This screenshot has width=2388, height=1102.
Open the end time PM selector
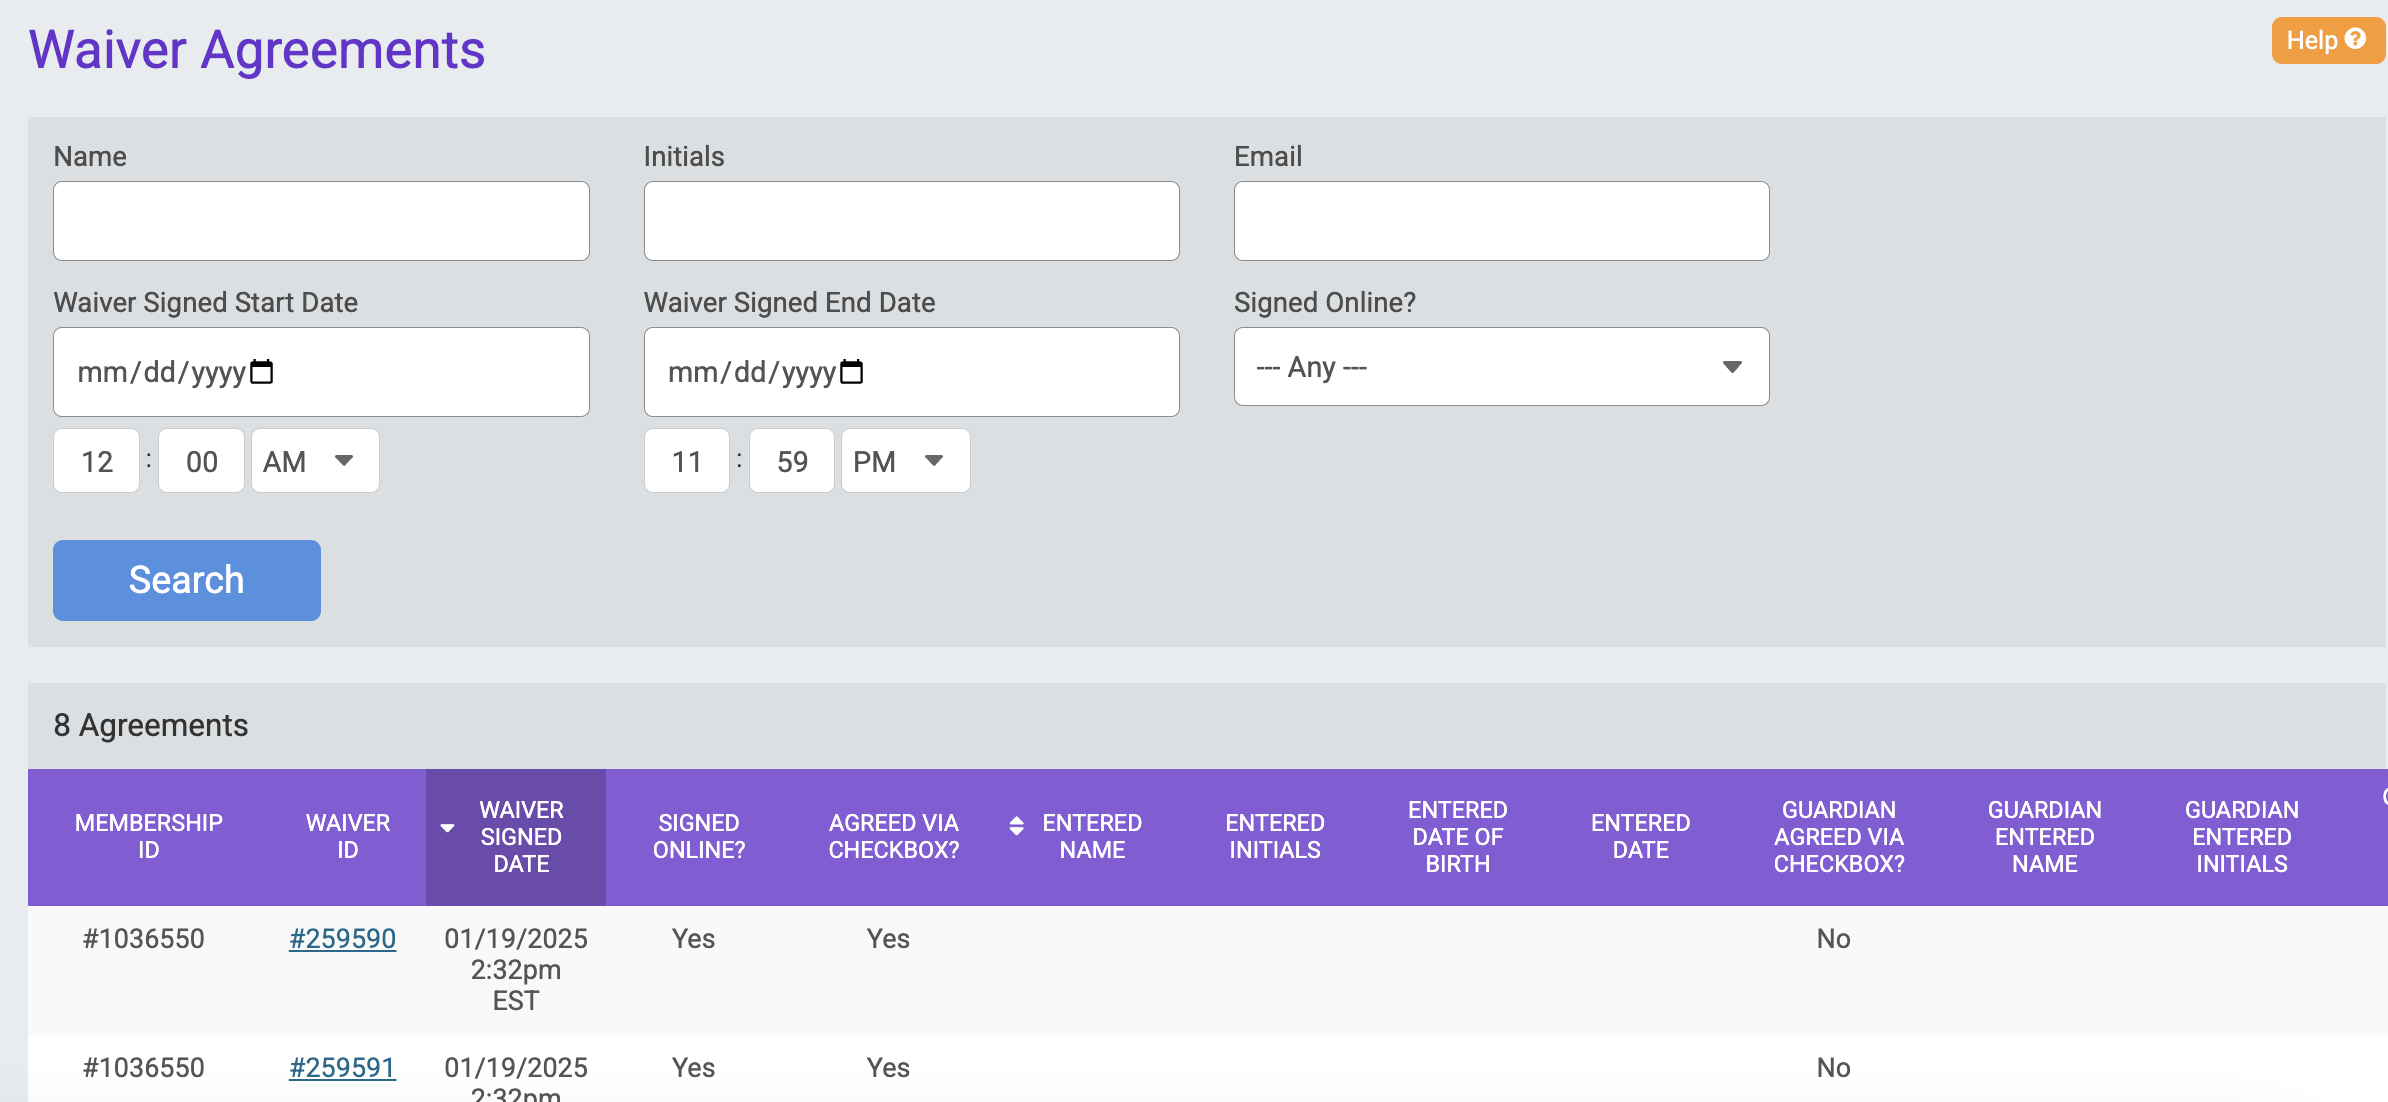tap(904, 461)
